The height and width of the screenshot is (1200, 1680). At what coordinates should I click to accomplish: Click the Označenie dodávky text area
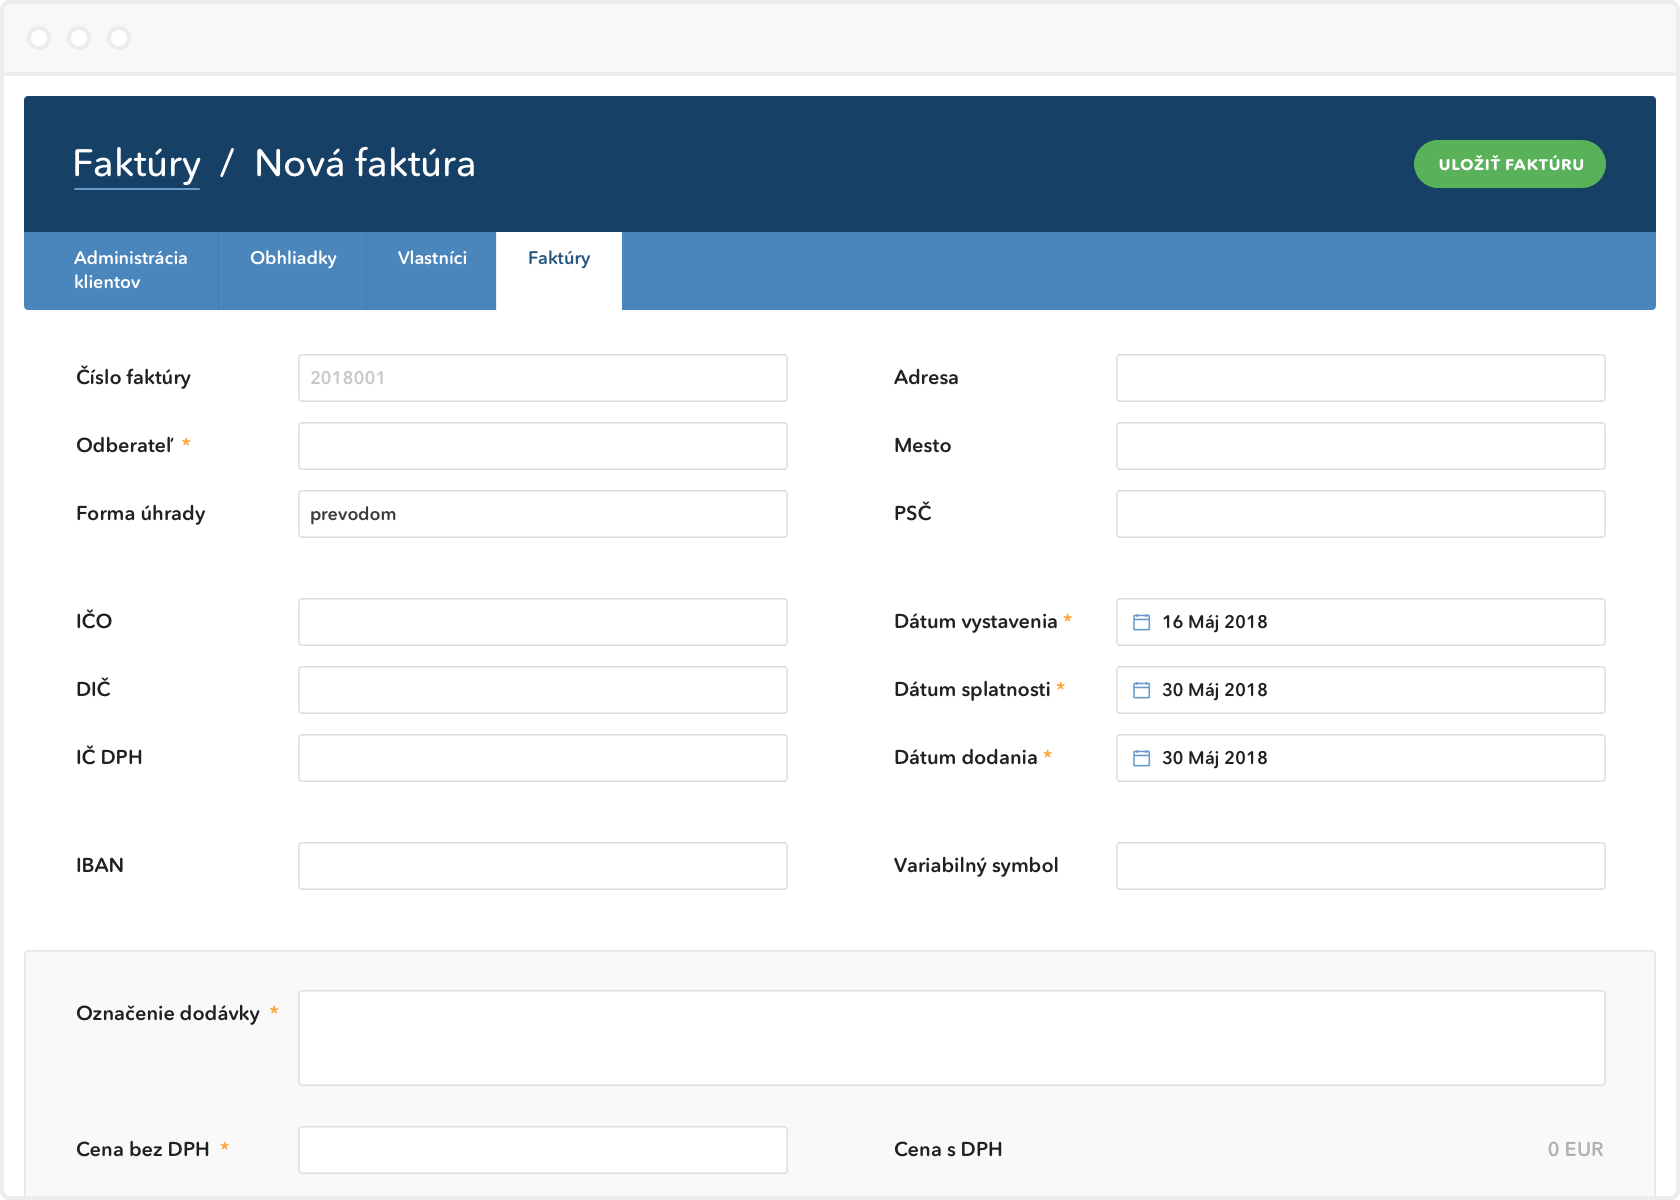pos(952,1038)
